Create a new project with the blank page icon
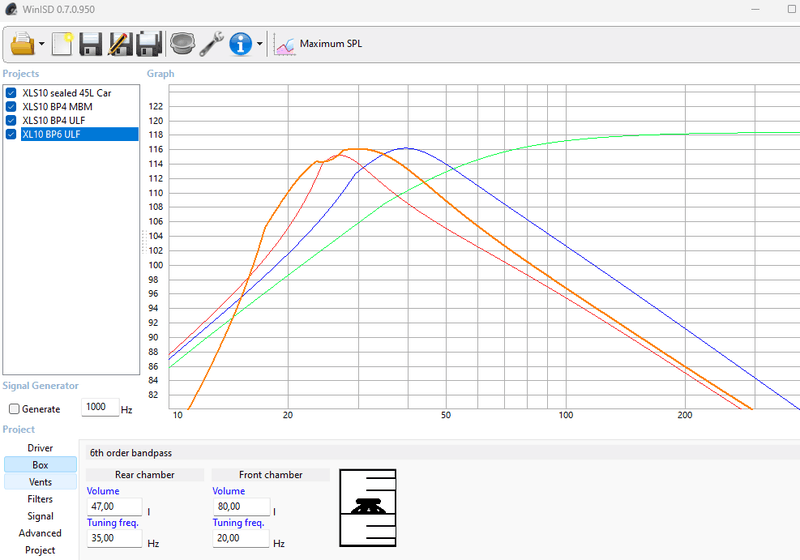Screen dimensions: 800x560 pyautogui.click(x=63, y=44)
